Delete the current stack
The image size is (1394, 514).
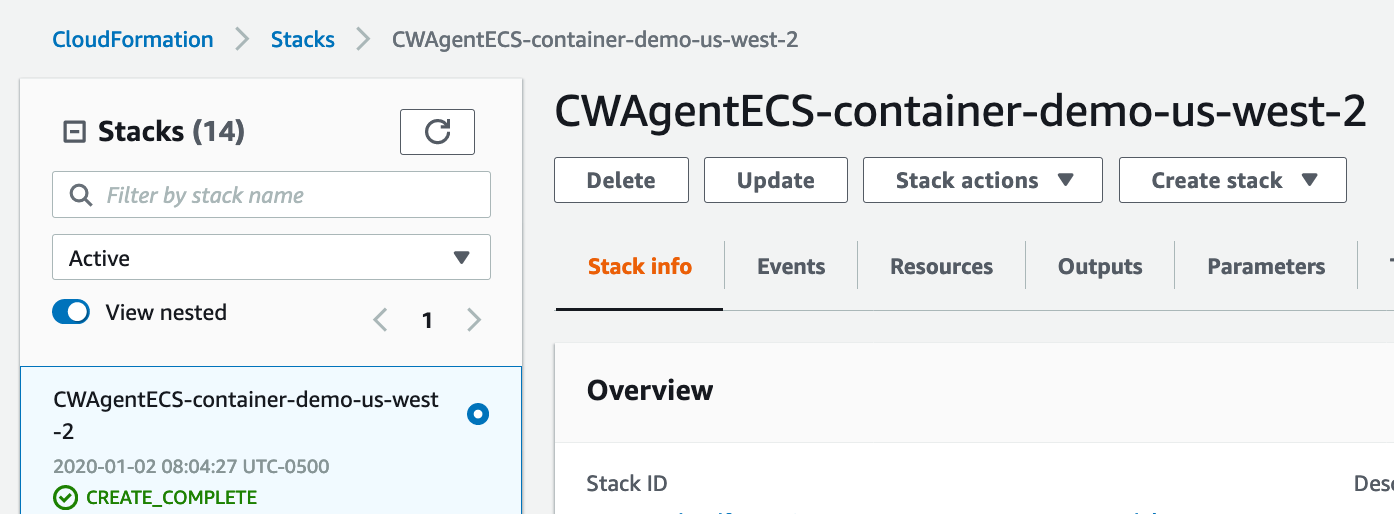click(x=622, y=180)
